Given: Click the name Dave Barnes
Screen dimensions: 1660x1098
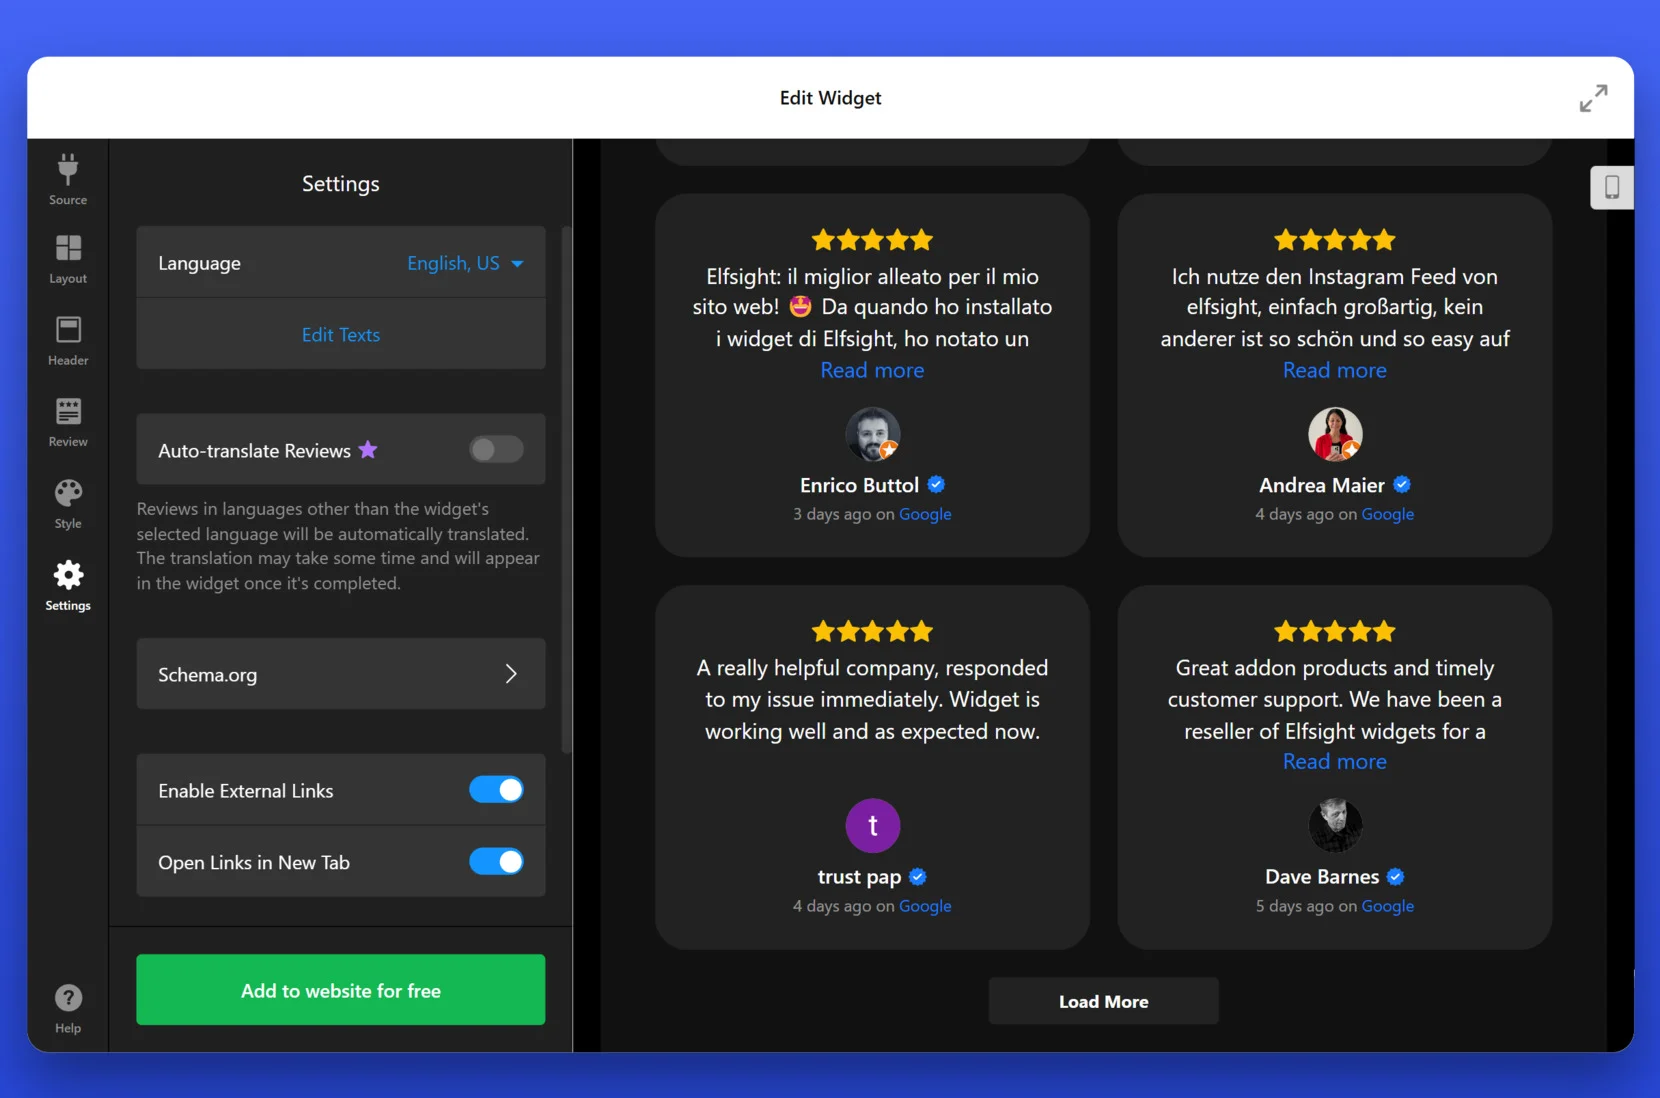Looking at the screenshot, I should click(1322, 877).
